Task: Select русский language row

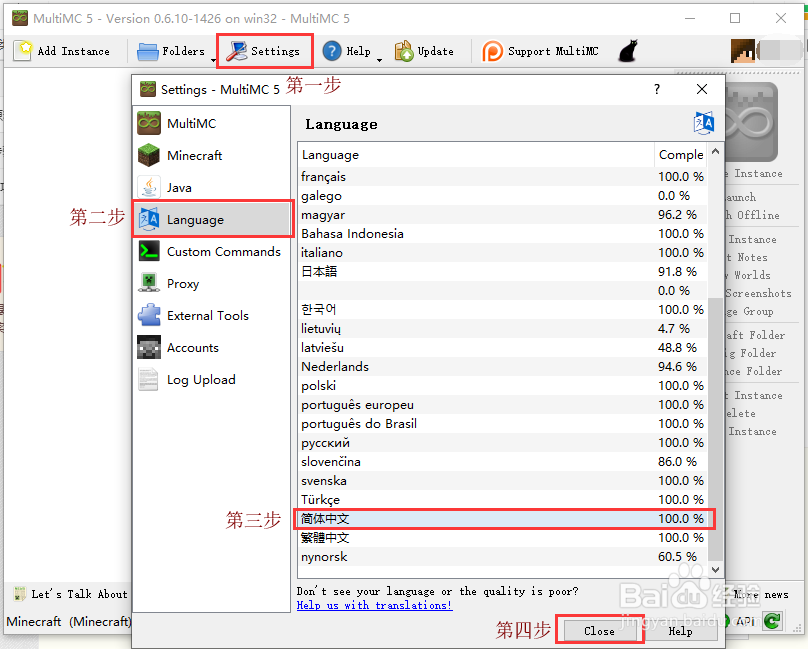Action: [x=502, y=443]
